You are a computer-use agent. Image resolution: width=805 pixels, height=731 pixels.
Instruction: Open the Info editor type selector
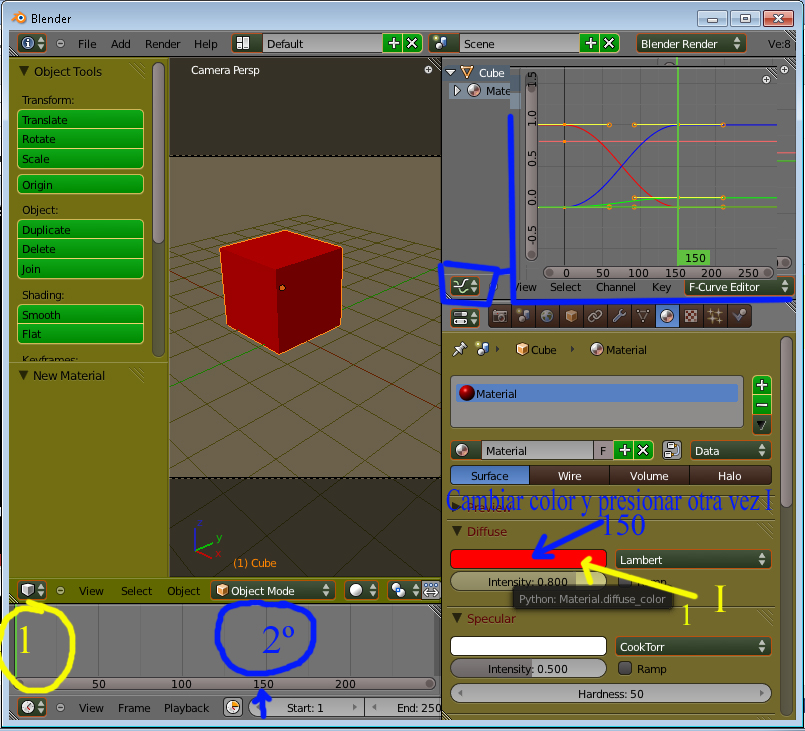click(x=32, y=43)
